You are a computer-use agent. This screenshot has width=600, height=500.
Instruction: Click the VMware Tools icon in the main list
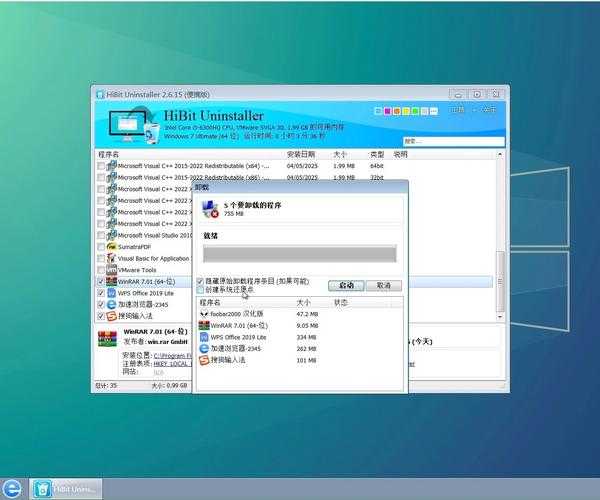(x=112, y=270)
